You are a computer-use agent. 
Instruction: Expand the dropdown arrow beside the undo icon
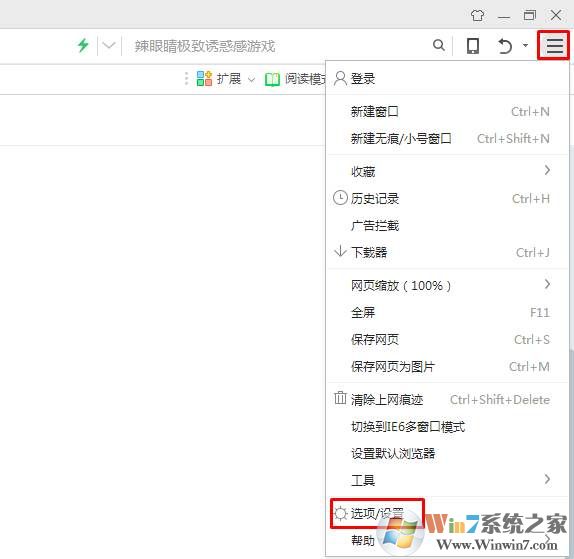[525, 45]
